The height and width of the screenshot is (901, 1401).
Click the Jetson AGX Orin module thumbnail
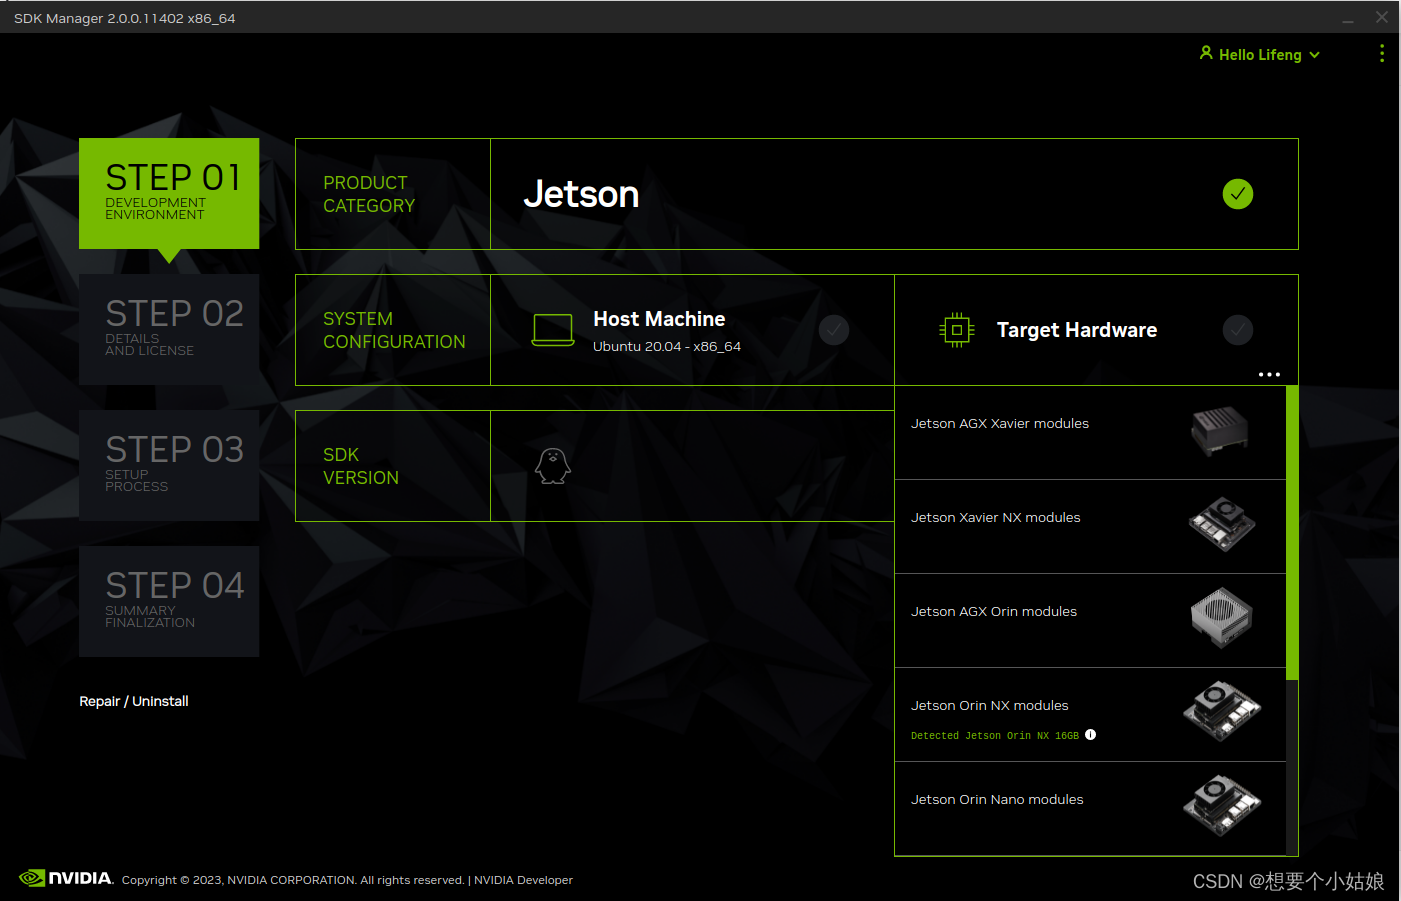click(1222, 617)
